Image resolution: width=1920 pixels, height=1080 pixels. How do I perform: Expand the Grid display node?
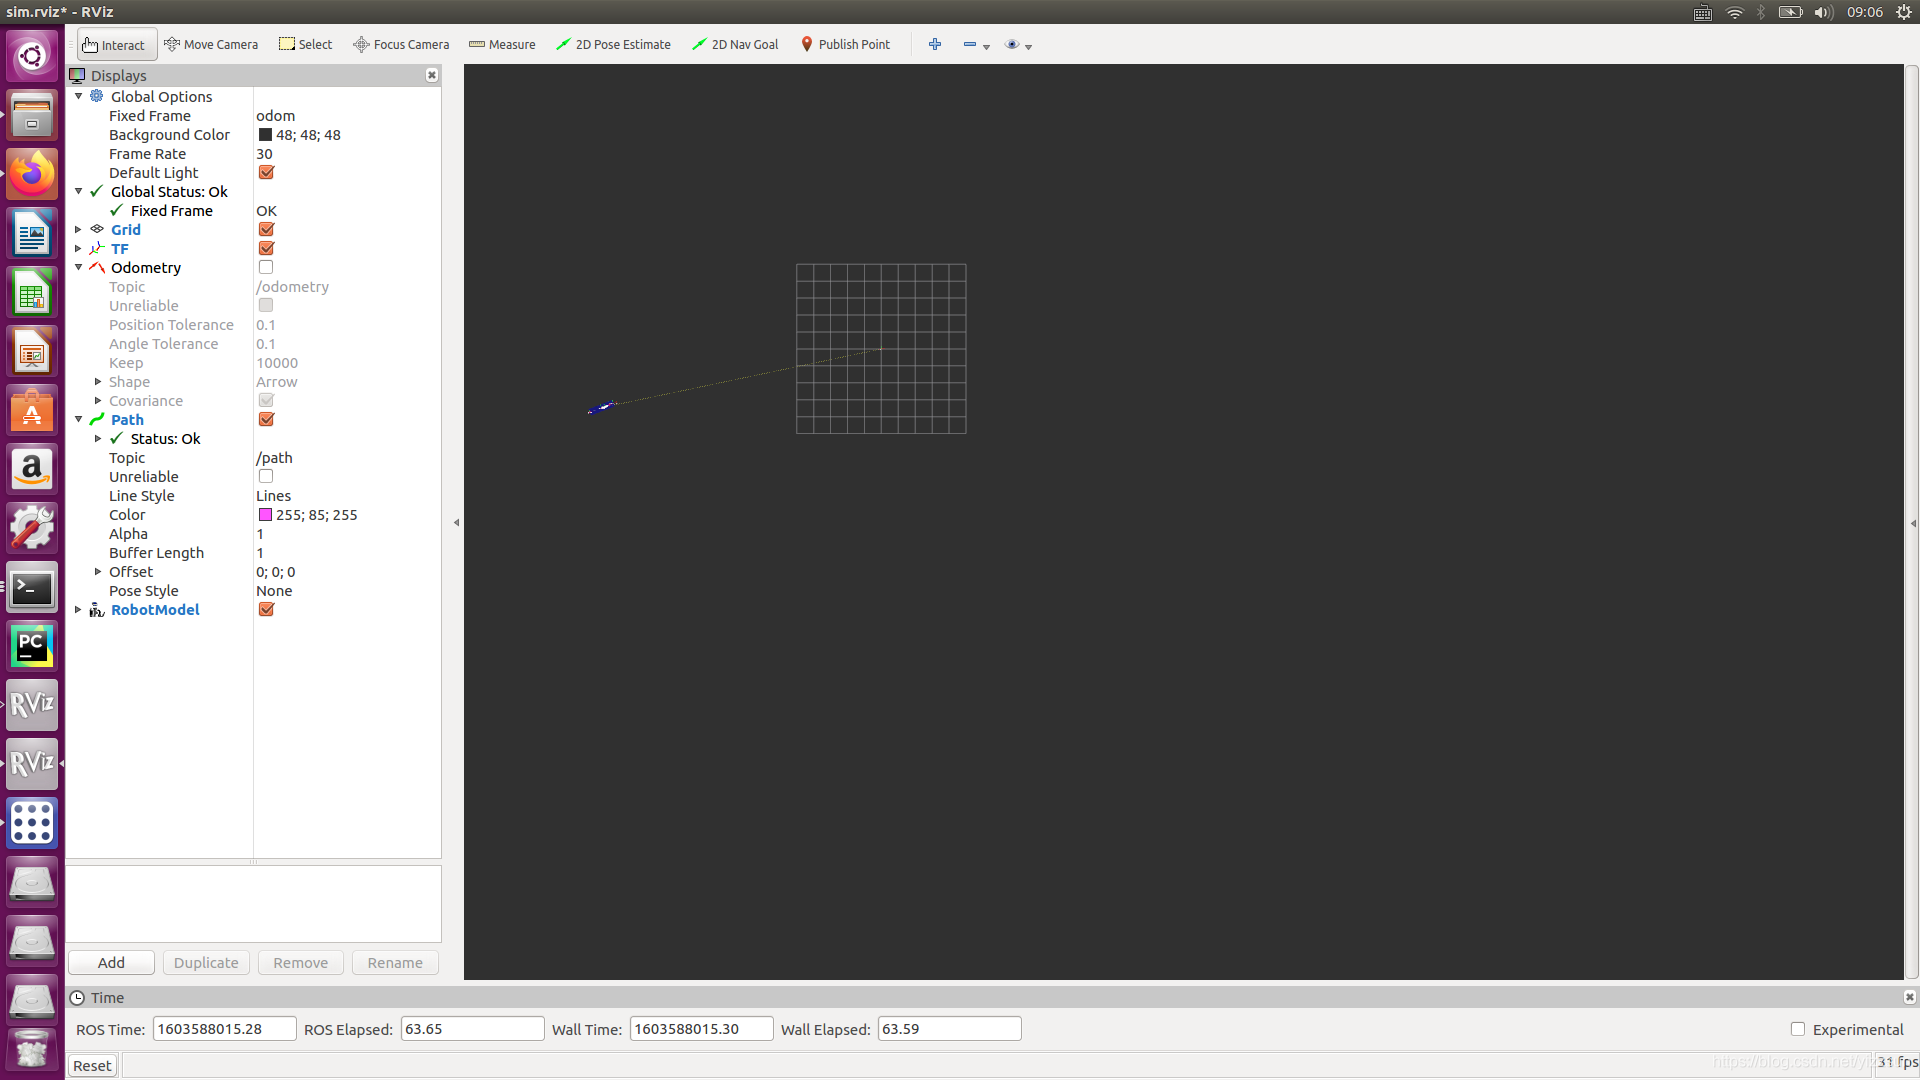pyautogui.click(x=79, y=230)
